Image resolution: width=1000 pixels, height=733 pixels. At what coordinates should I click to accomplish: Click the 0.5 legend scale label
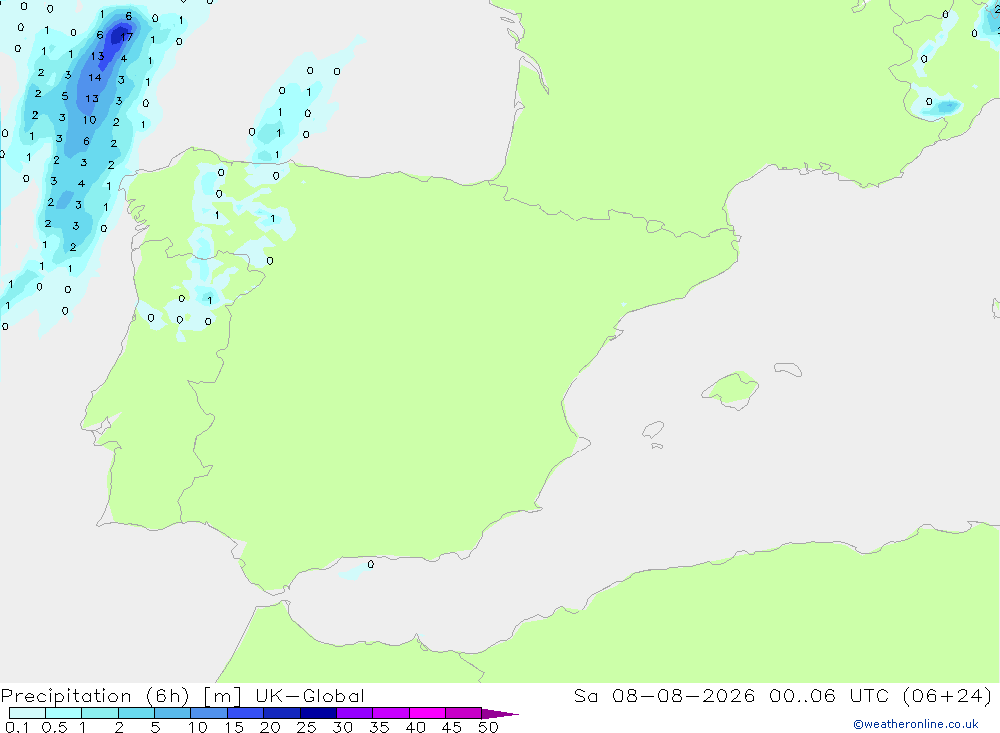[x=54, y=727]
